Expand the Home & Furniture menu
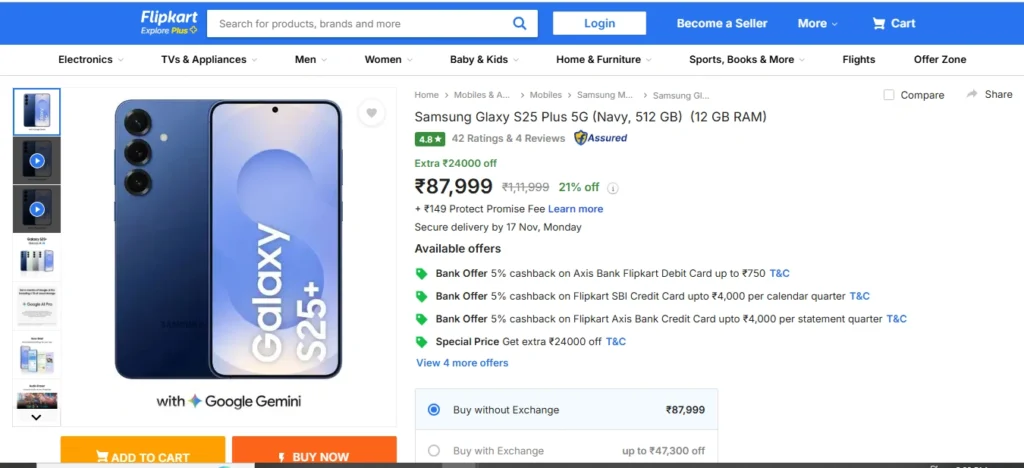 click(604, 60)
